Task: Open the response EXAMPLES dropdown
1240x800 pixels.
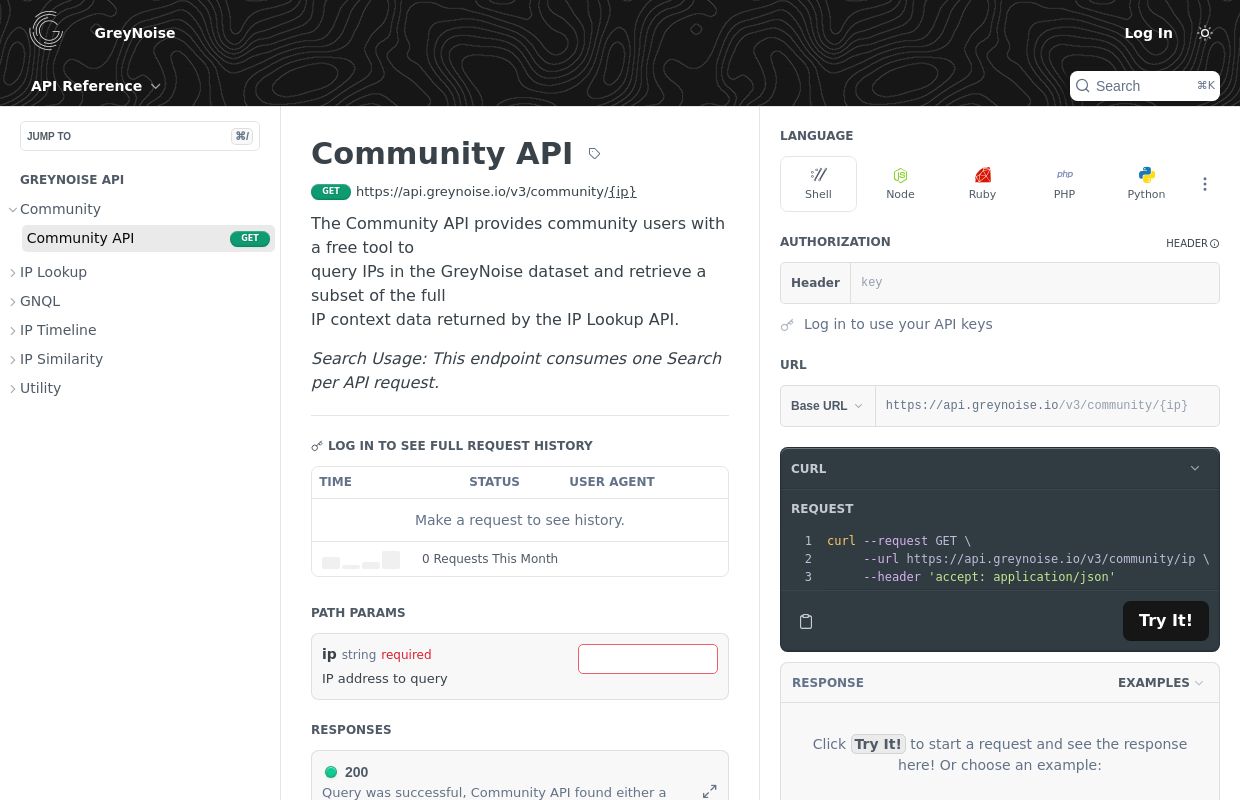Action: tap(1161, 683)
